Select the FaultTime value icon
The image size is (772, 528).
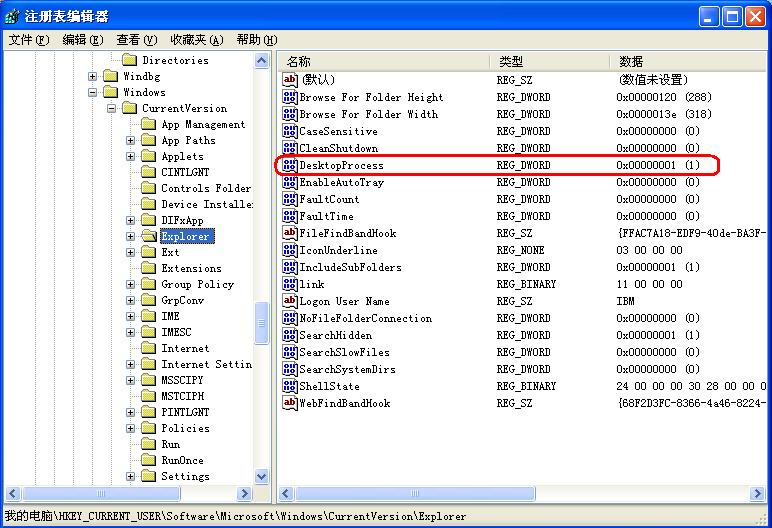point(290,216)
